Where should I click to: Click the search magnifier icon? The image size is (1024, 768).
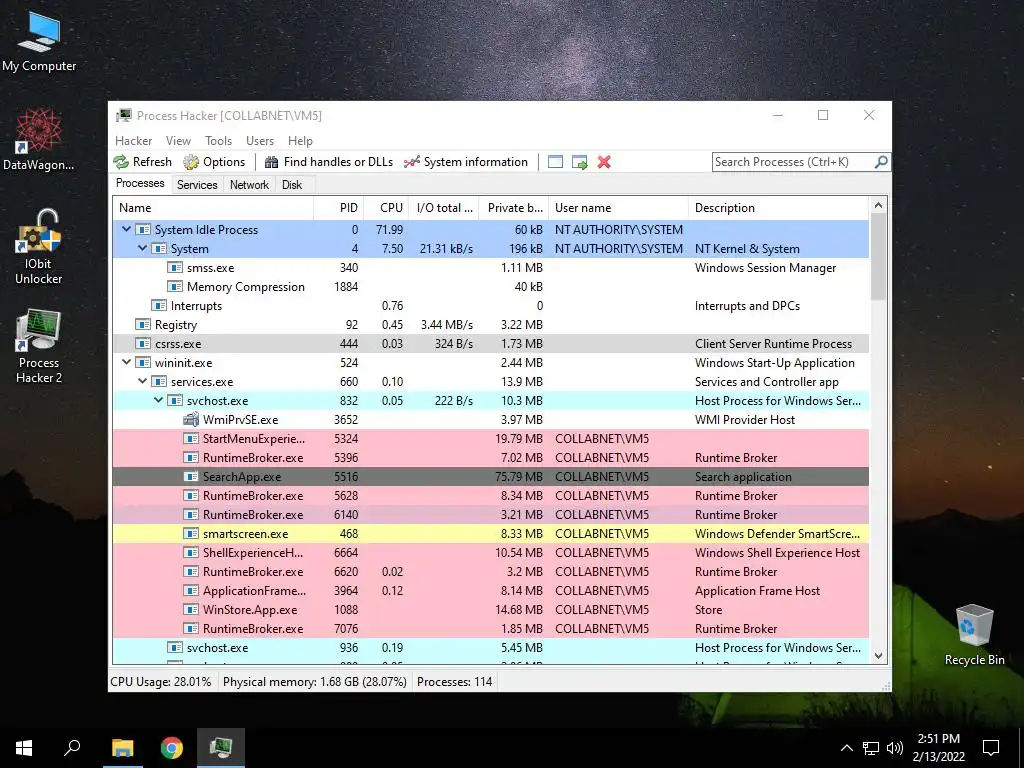(x=881, y=161)
